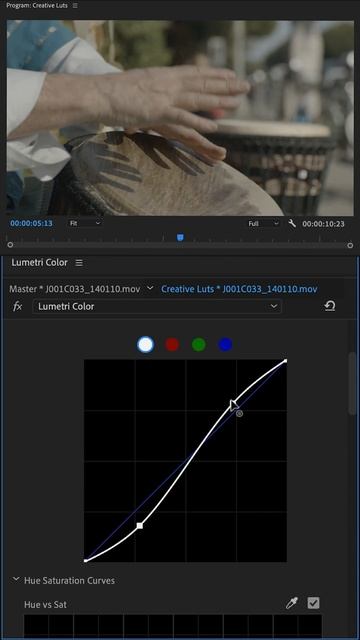The image size is (360, 640).
Task: Collapse the Hue Saturation Curves section
Action: click(16, 579)
